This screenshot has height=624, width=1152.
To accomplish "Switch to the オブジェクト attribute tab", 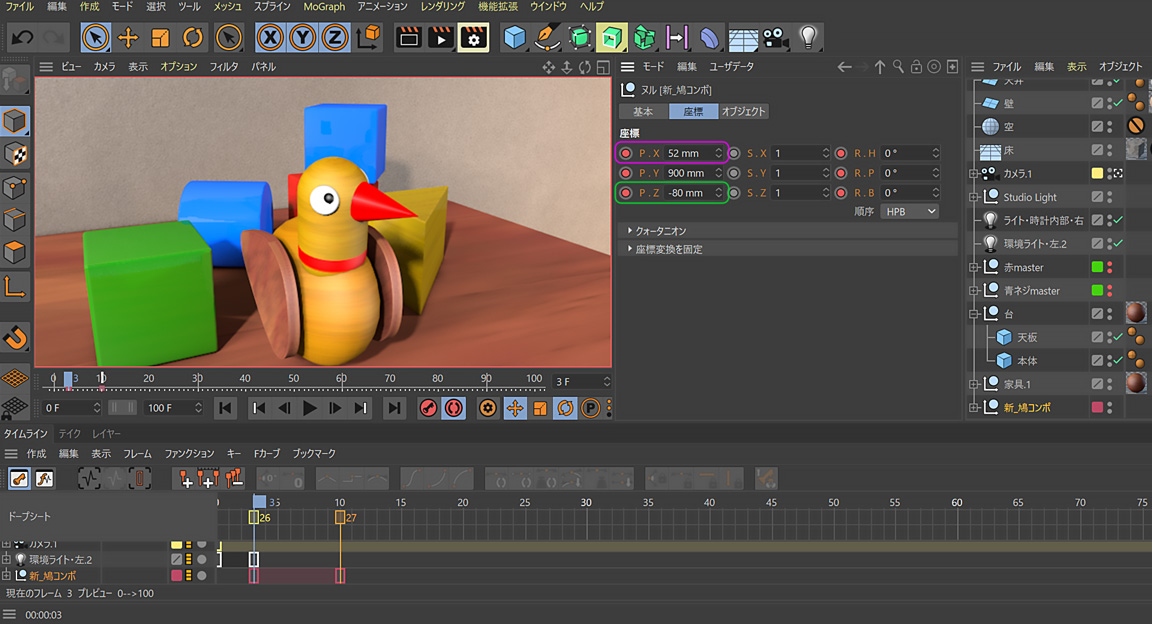I will 743,111.
